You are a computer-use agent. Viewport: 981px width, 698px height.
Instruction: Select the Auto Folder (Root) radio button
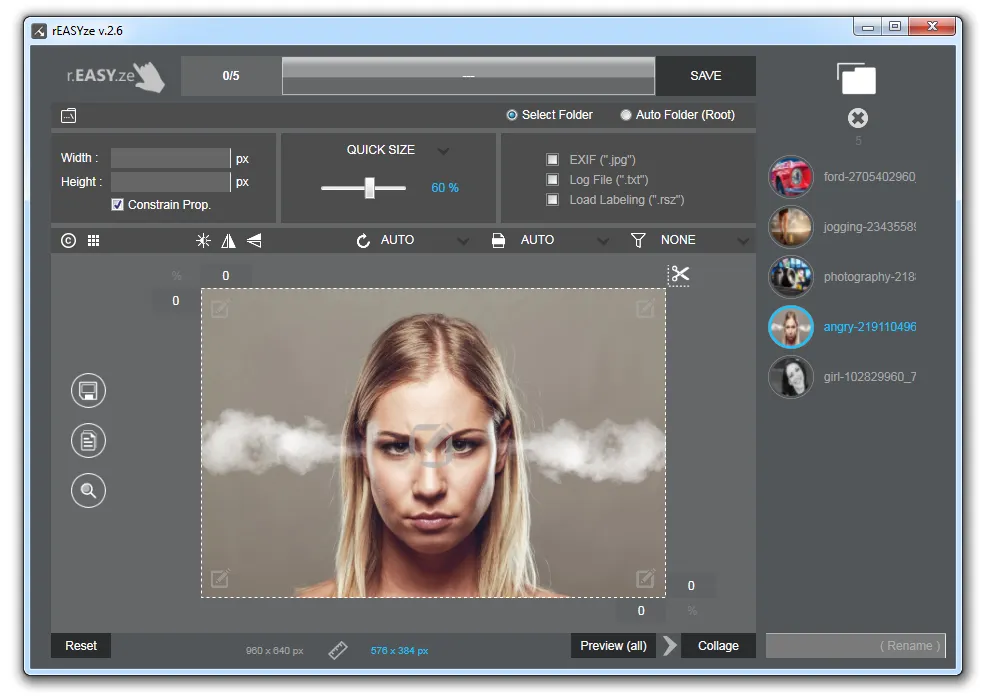click(626, 115)
